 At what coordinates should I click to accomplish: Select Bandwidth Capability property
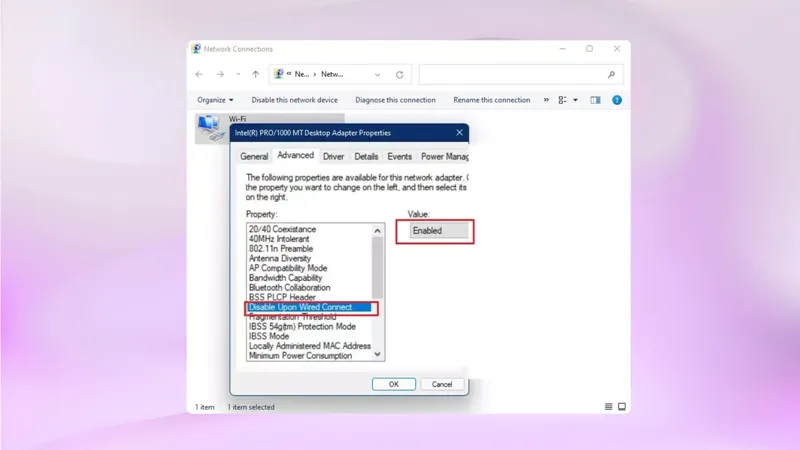click(285, 278)
